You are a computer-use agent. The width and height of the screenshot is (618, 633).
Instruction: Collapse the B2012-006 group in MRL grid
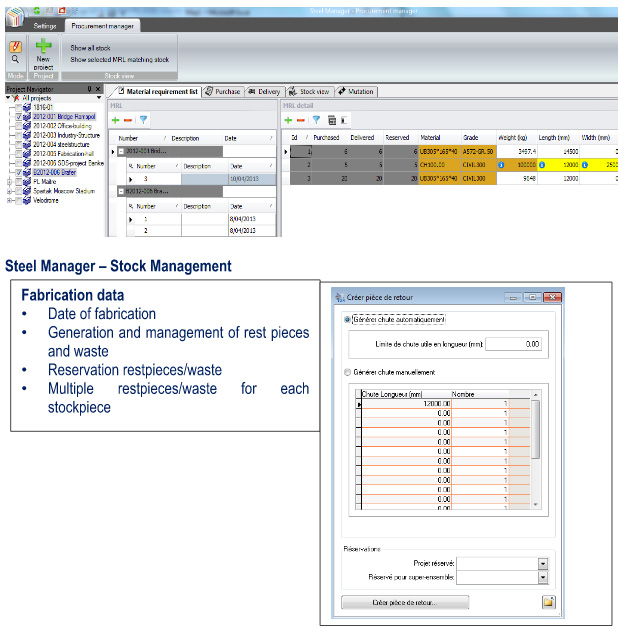coord(121,191)
